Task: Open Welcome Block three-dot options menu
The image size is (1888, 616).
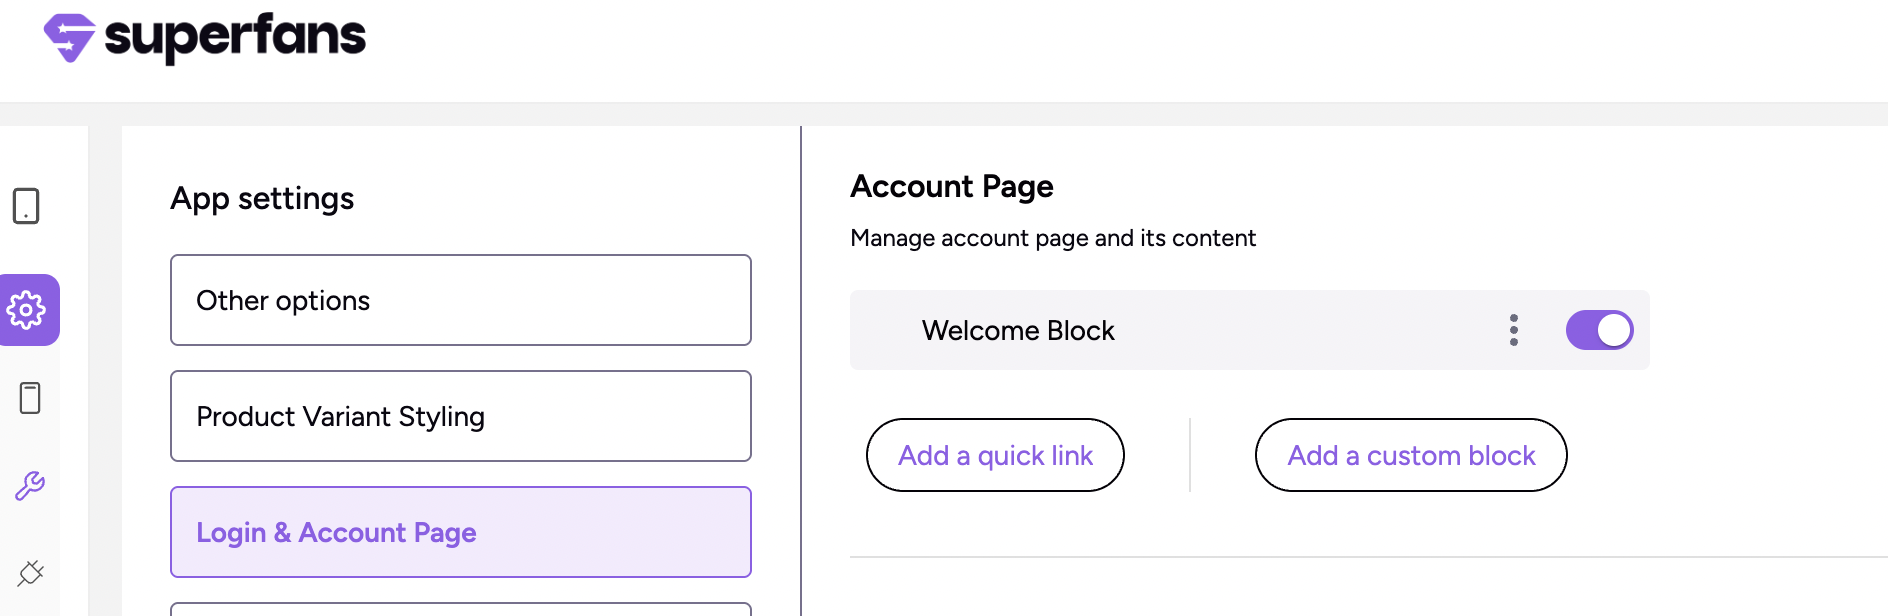Action: click(1514, 330)
